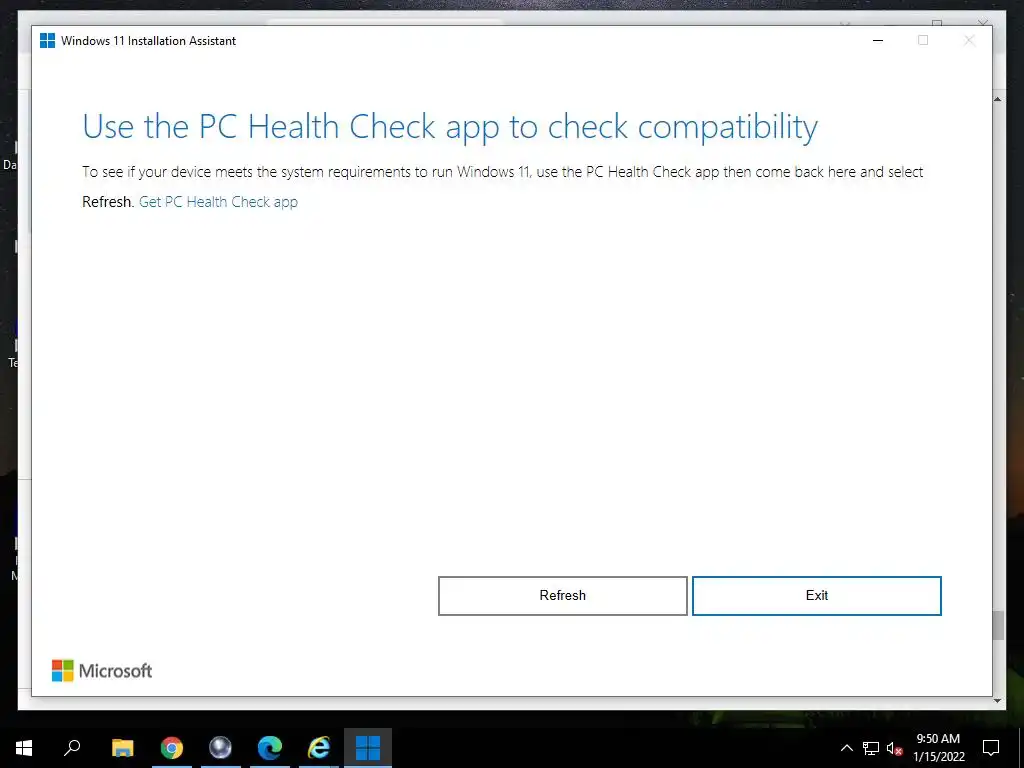Image resolution: width=1024 pixels, height=768 pixels.
Task: Launch Microsoft Edge from the taskbar
Action: pos(270,748)
